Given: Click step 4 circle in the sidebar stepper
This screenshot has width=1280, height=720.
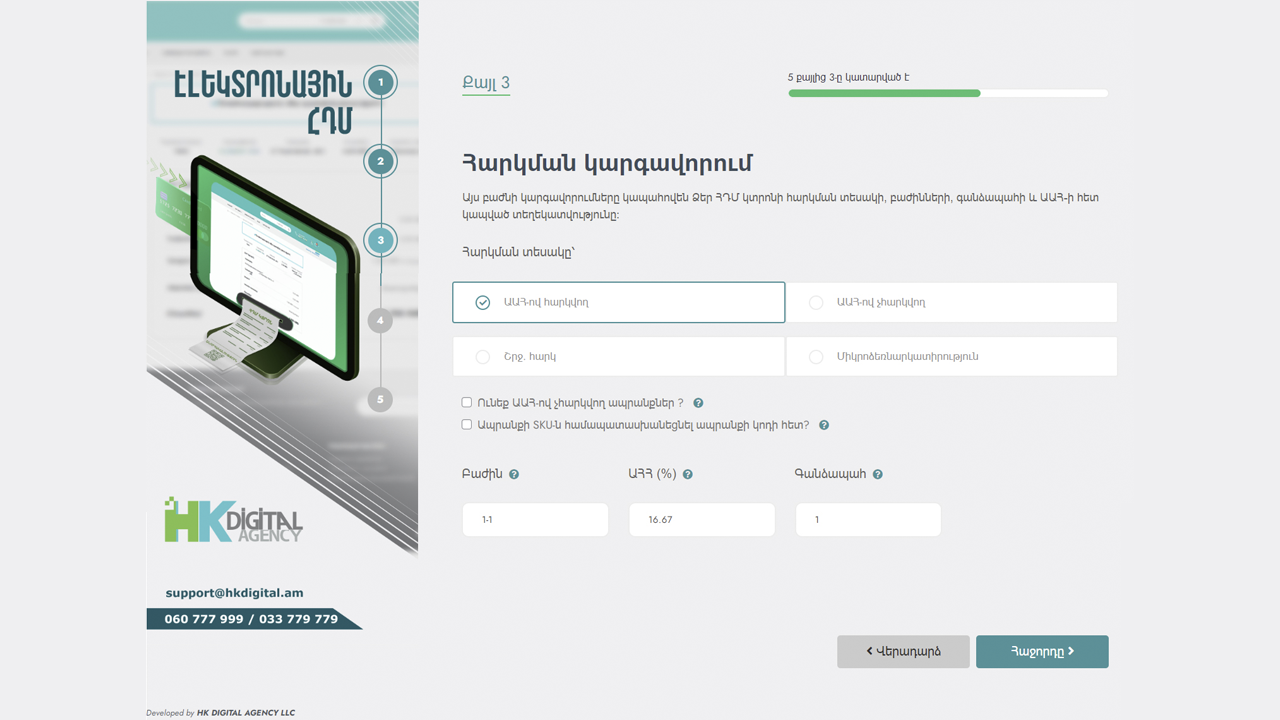Looking at the screenshot, I should (x=380, y=321).
